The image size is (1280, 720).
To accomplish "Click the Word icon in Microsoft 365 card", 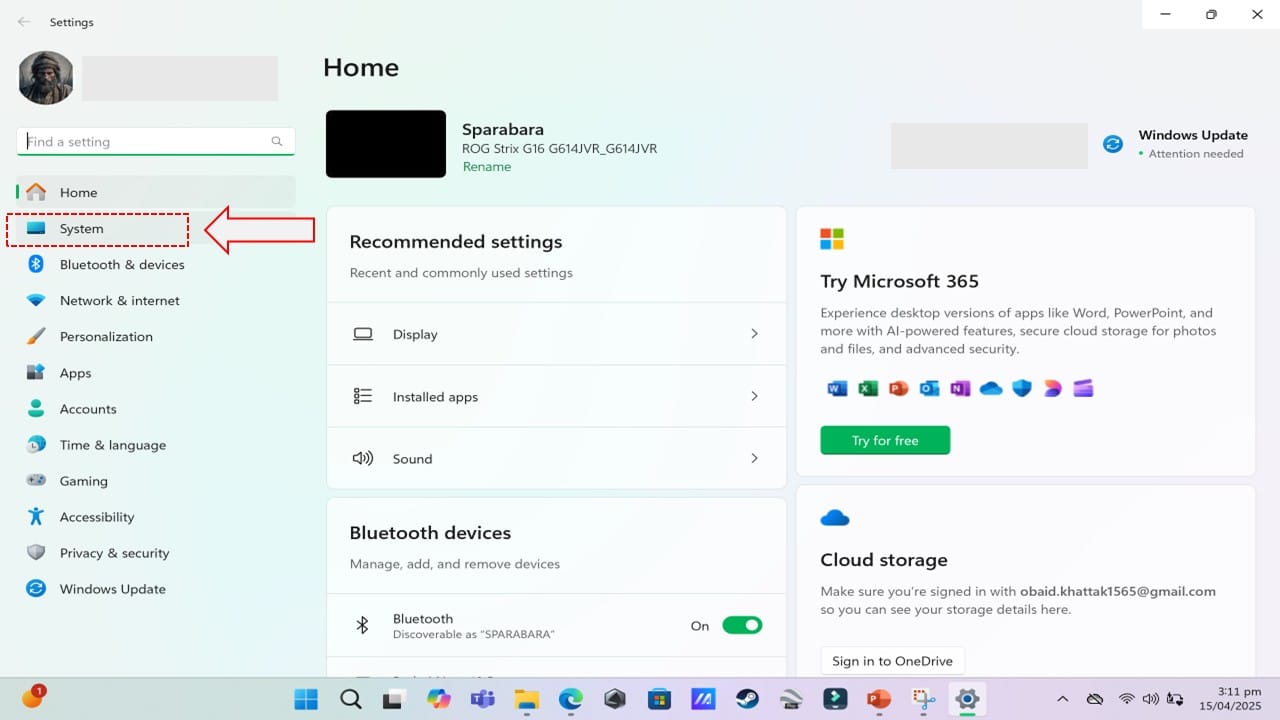I will click(x=837, y=388).
